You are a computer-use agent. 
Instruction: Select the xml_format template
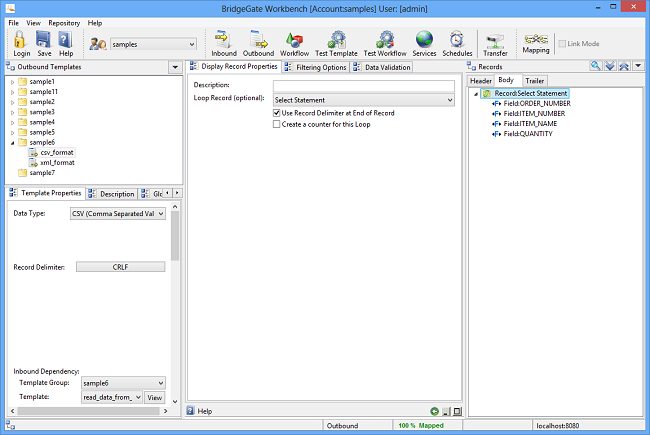[x=57, y=163]
